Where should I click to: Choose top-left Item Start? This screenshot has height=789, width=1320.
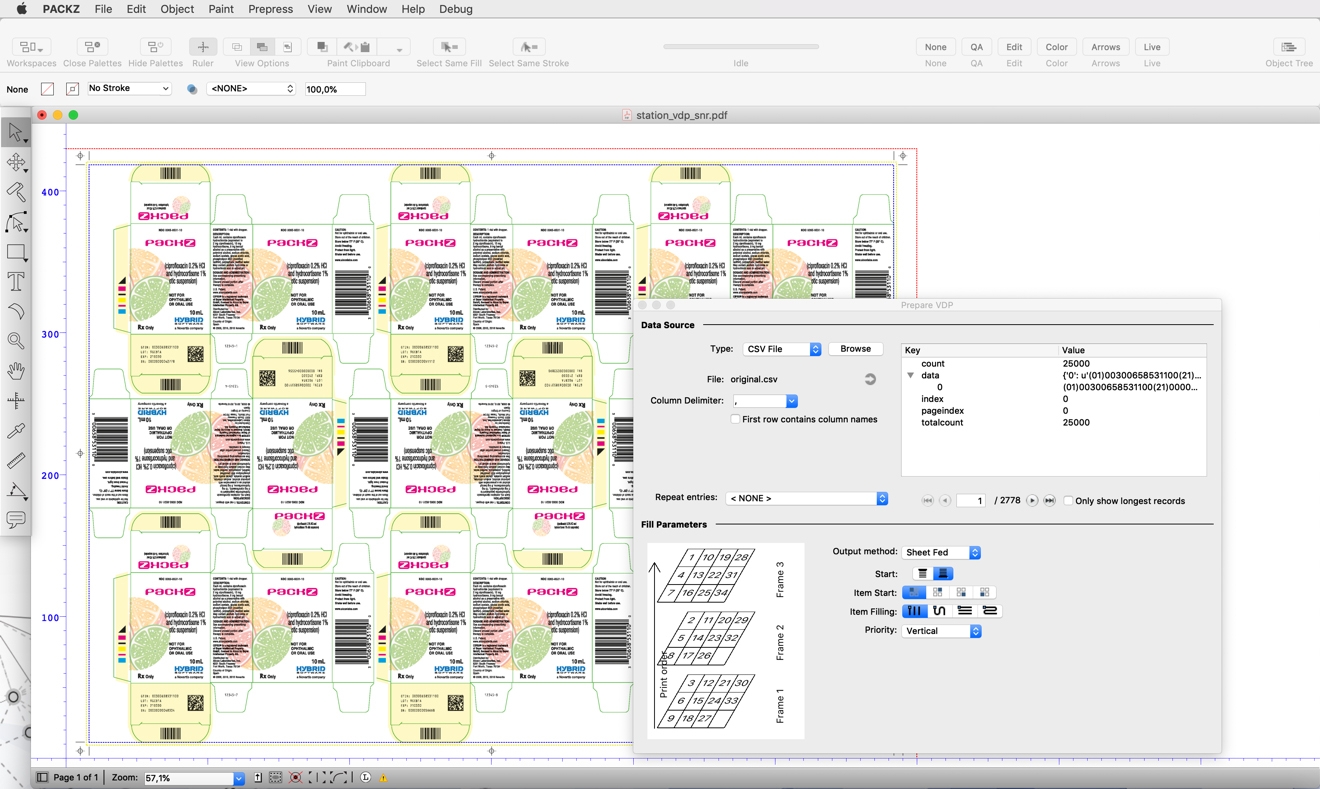pos(914,592)
